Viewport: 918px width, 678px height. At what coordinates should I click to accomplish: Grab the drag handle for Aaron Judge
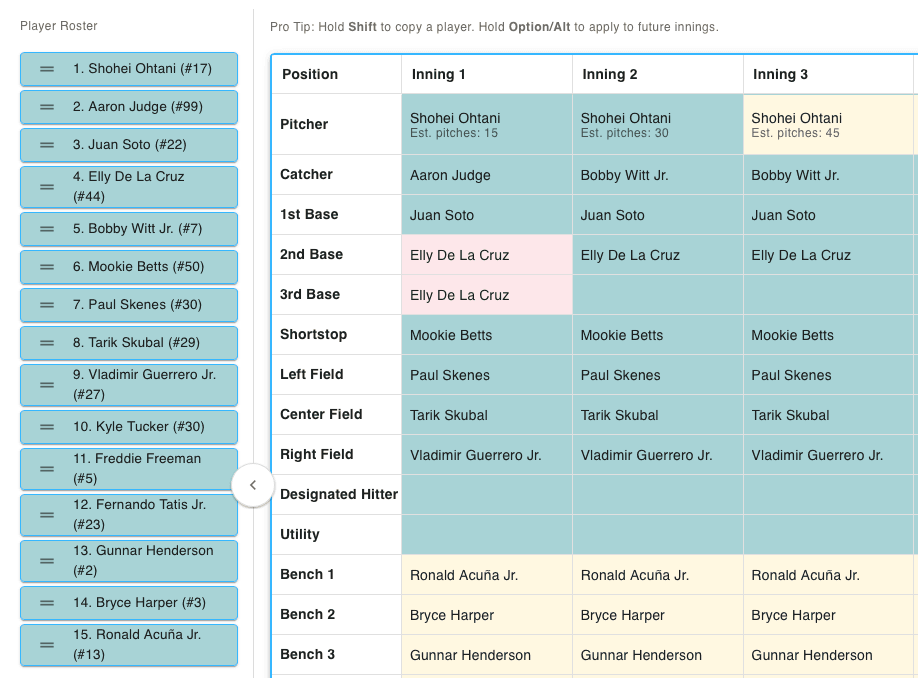click(x=46, y=107)
